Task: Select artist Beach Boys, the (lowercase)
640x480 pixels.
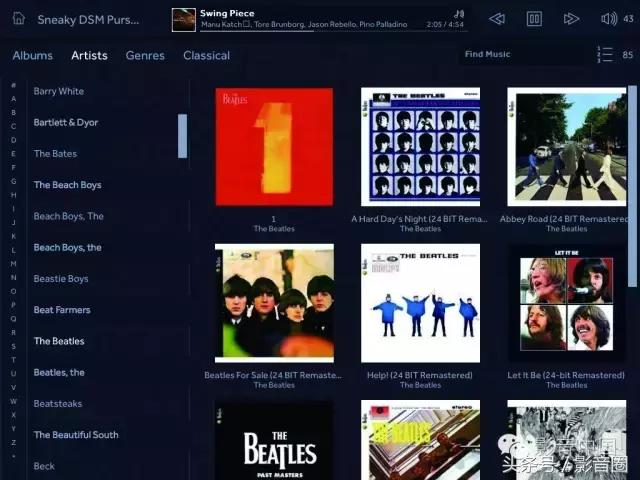Action: point(67,247)
